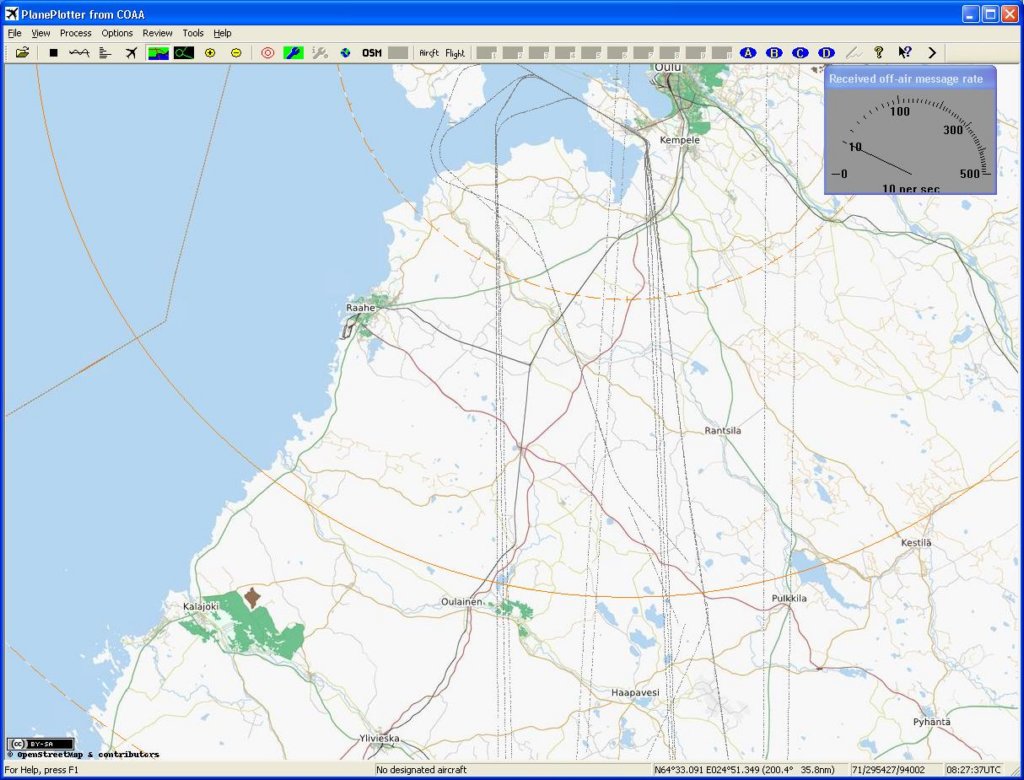Expand the toolbar with the right chevron

pos(932,53)
